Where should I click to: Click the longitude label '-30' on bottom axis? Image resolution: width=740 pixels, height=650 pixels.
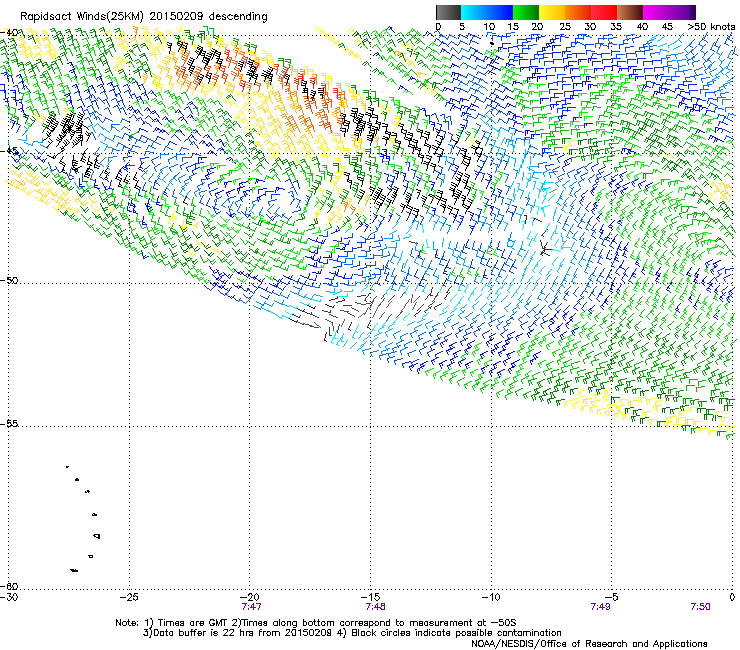pyautogui.click(x=9, y=597)
